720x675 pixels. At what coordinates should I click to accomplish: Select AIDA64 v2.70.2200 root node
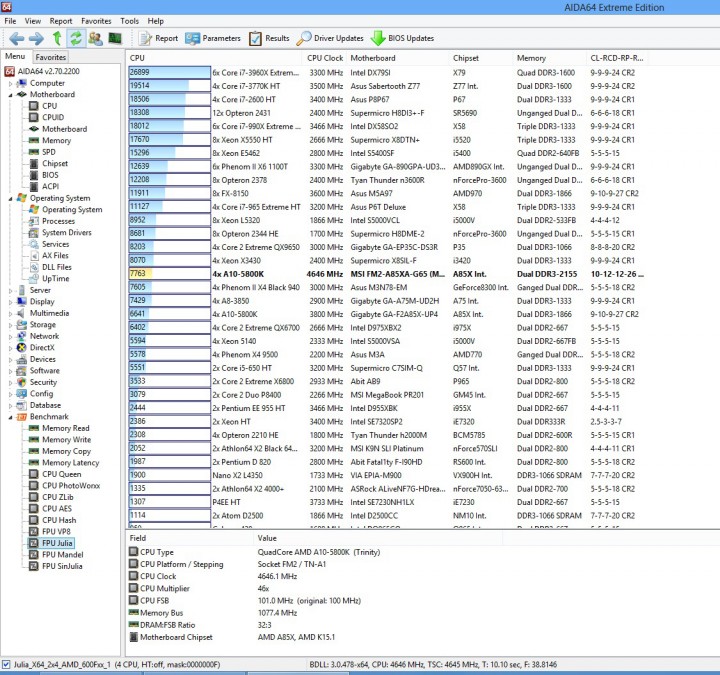42,71
